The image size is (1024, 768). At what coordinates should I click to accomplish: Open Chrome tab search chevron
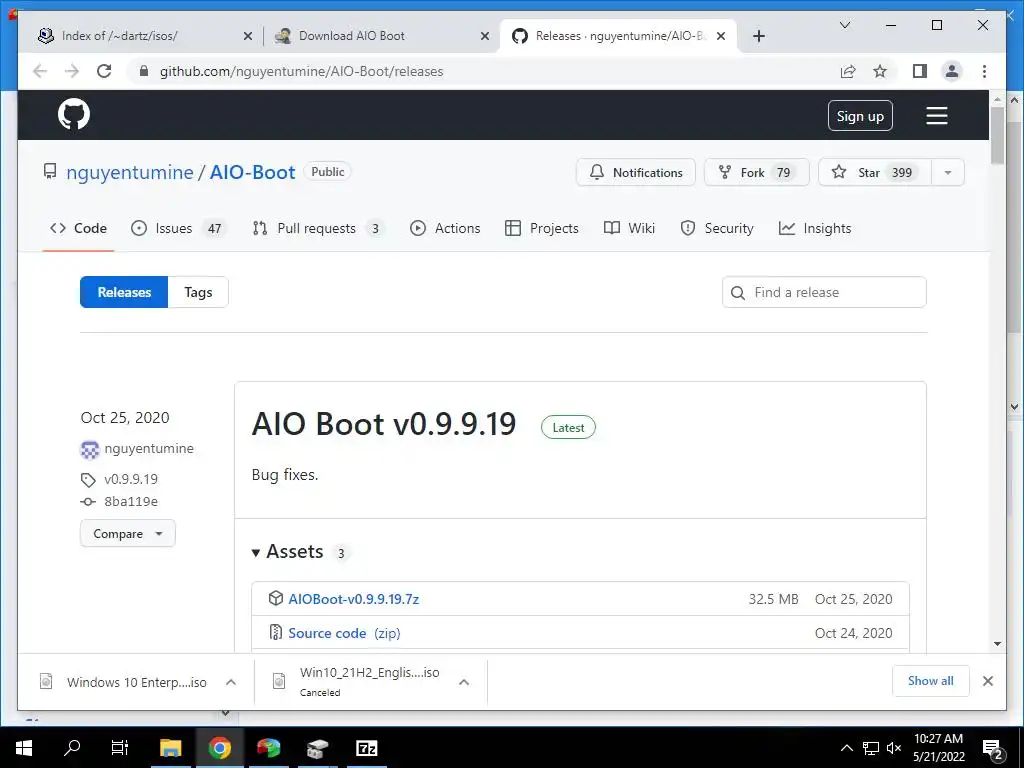844,25
